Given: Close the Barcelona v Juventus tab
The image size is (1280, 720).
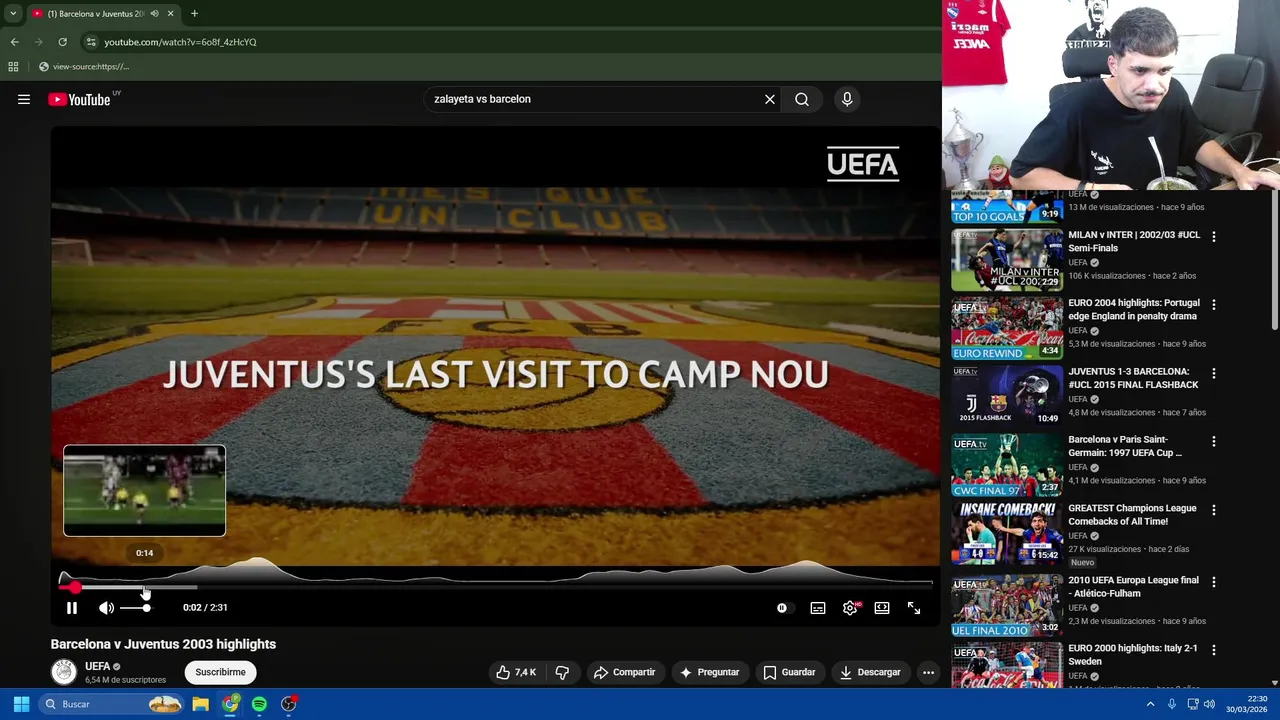Looking at the screenshot, I should (170, 14).
